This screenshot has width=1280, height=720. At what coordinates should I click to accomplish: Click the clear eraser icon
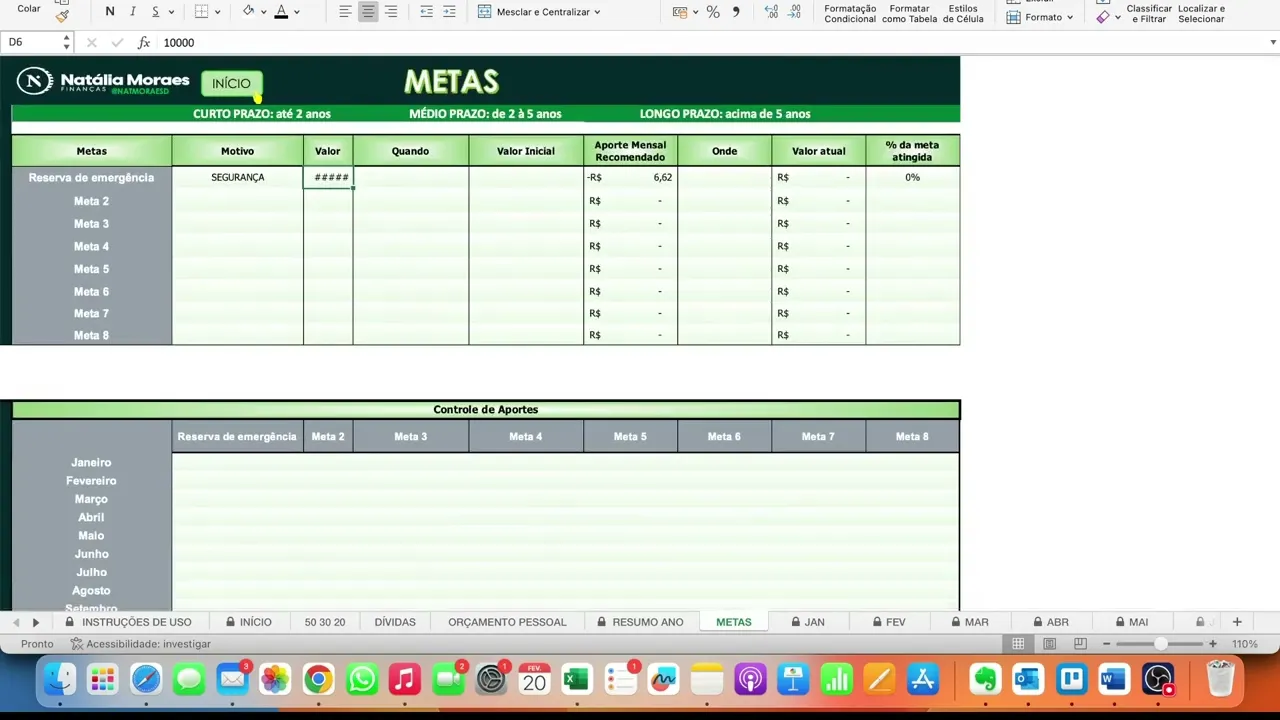[1103, 17]
